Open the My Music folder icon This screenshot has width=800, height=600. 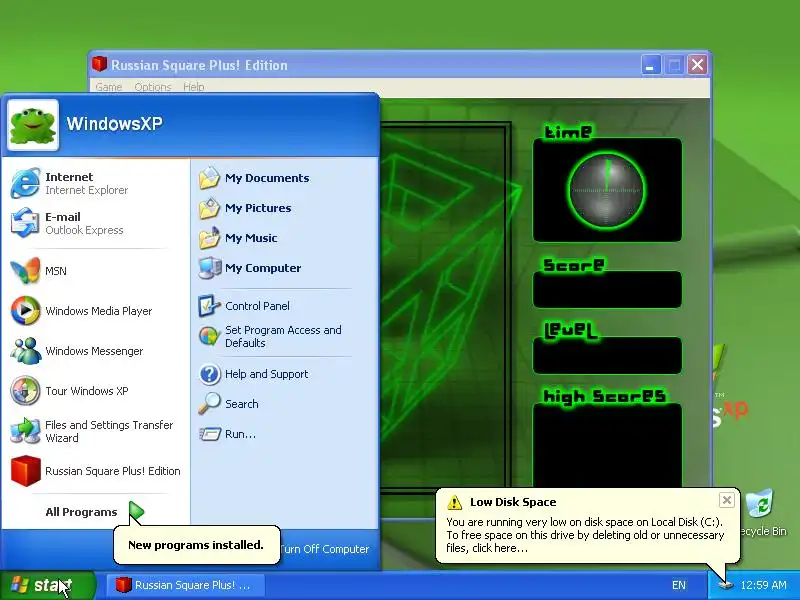[x=209, y=238]
